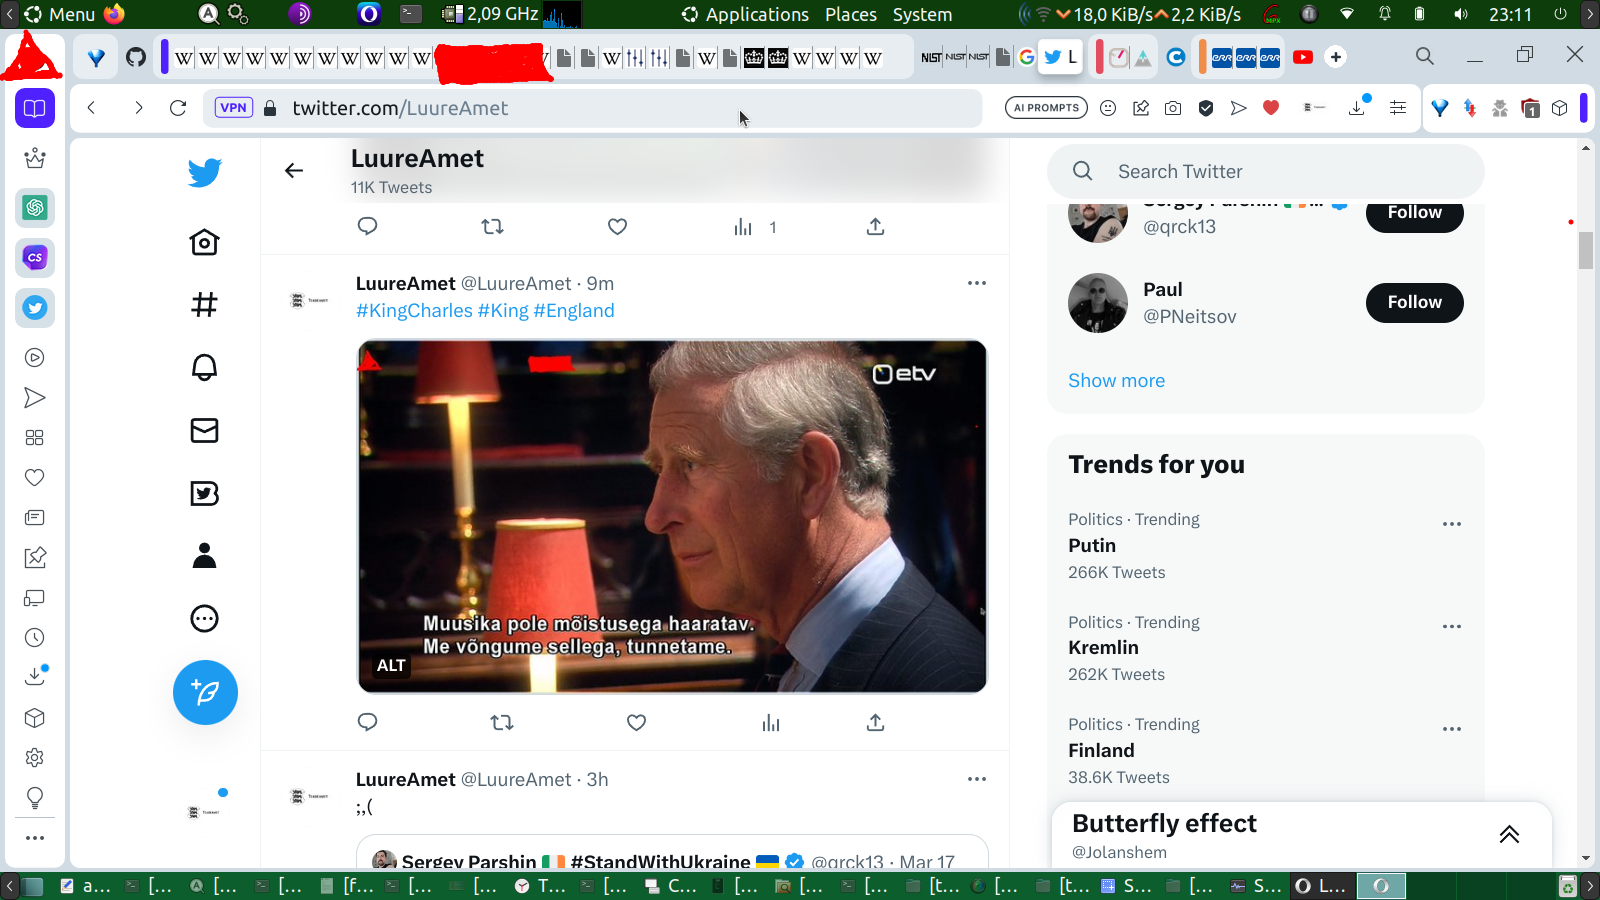Click the twitter.com/LuureAmet address bar

tap(592, 108)
